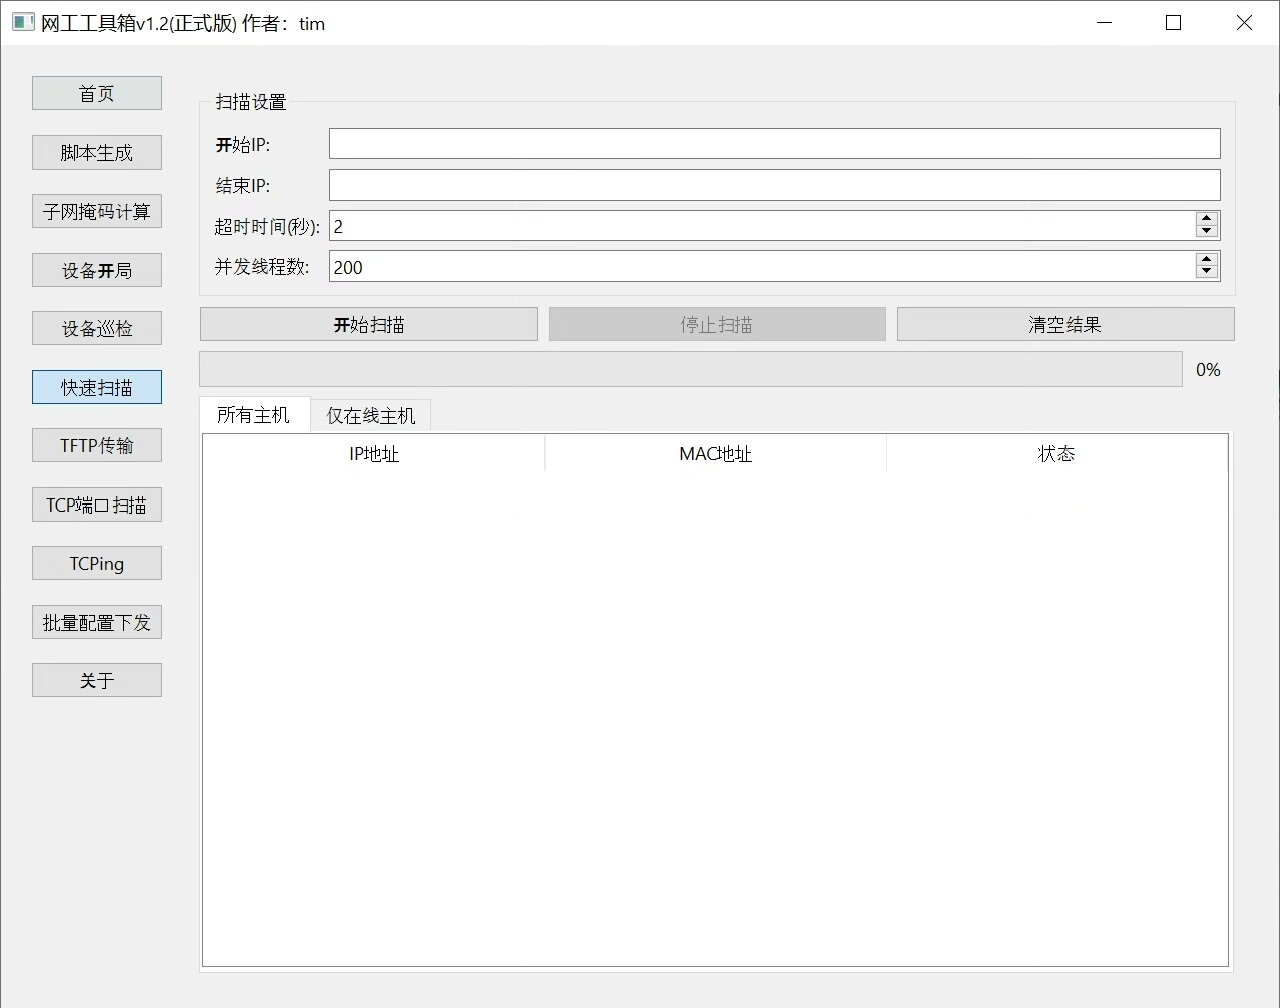Focus the 结束IP text box
Screen dimensions: 1280x1008
[774, 185]
